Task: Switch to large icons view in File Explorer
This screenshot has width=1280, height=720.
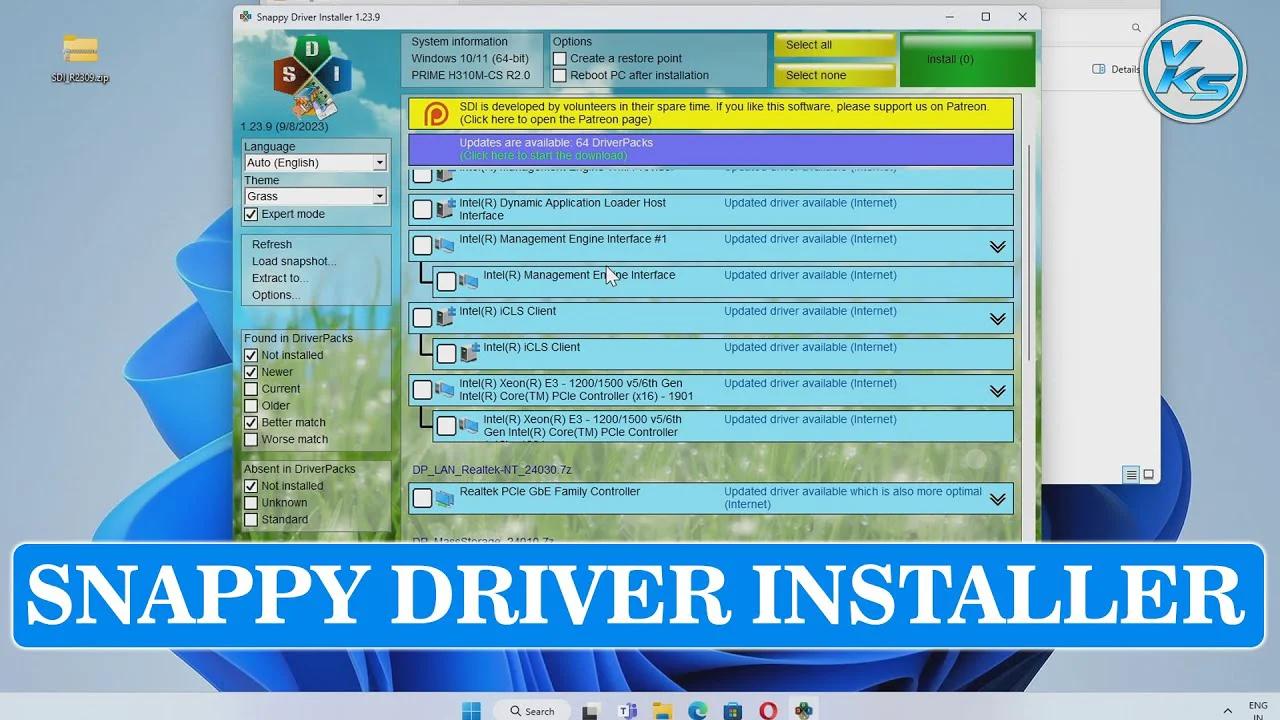Action: coord(1148,475)
